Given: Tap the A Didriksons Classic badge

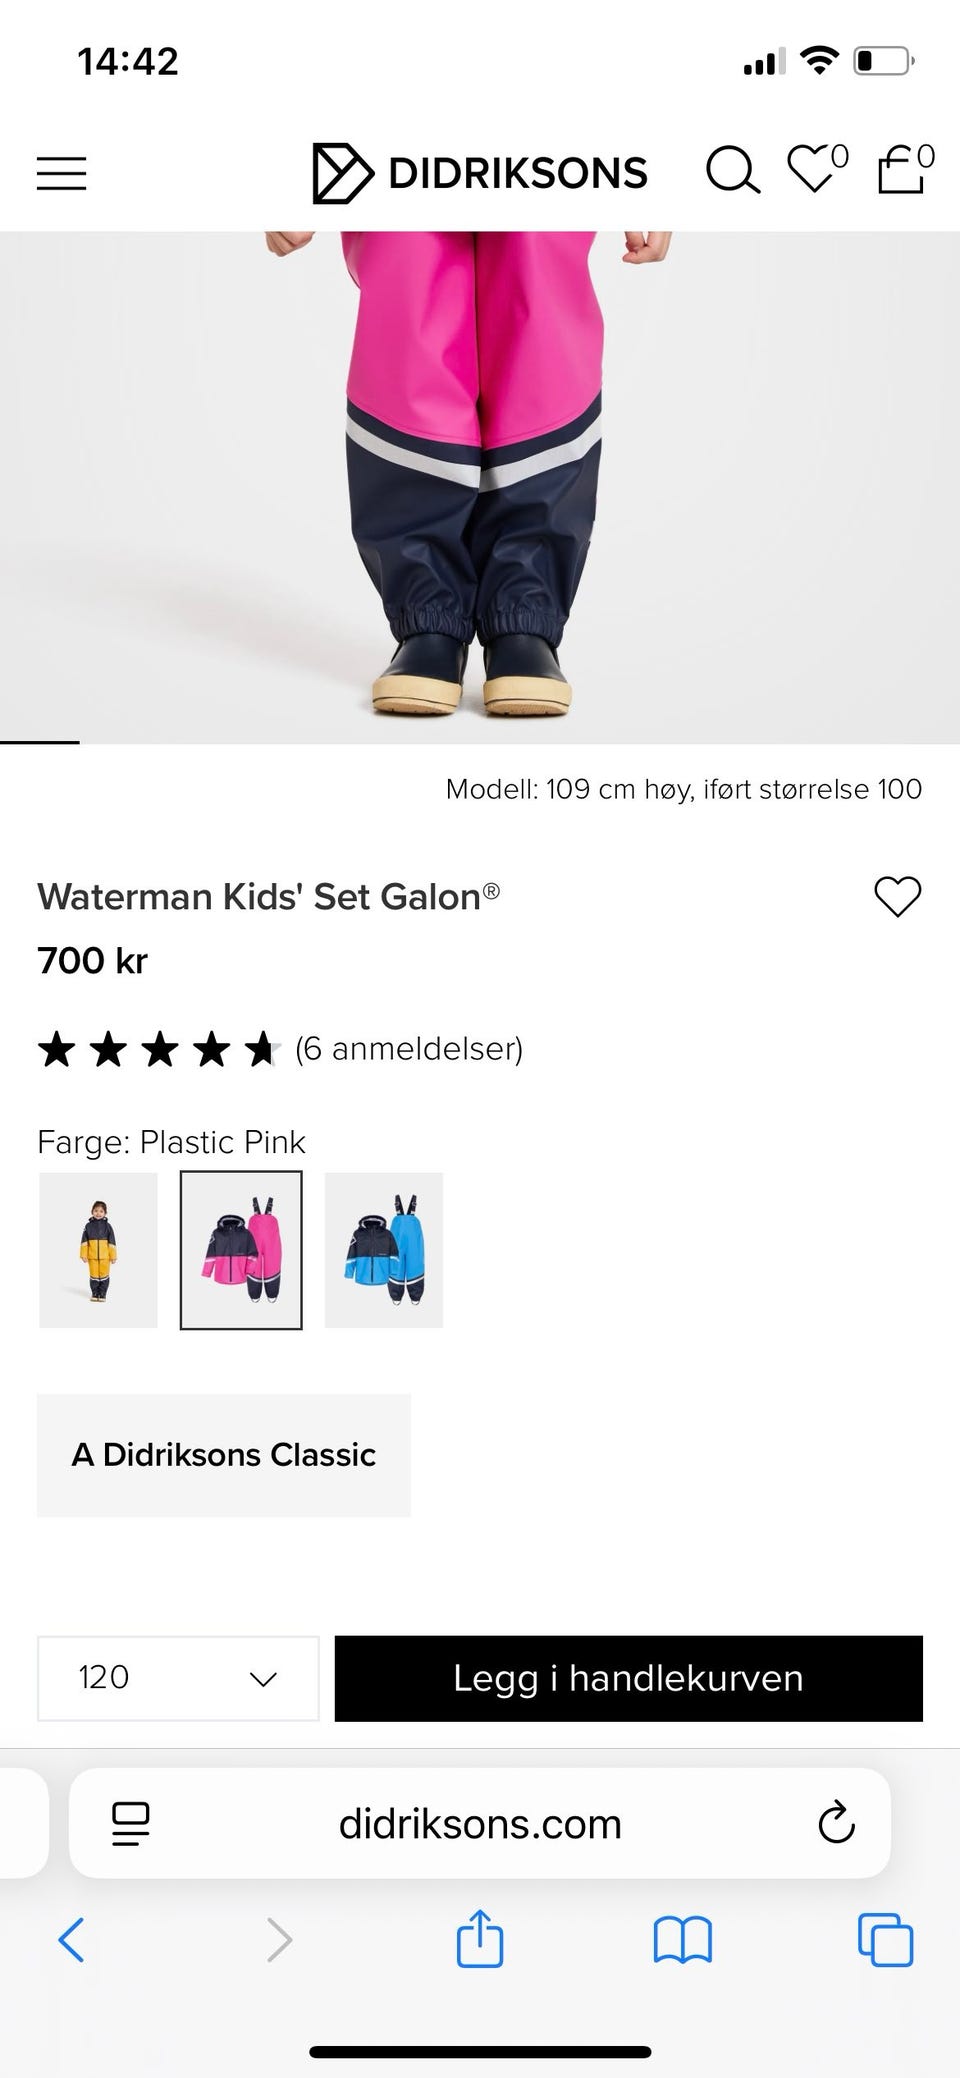Looking at the screenshot, I should (x=224, y=1455).
